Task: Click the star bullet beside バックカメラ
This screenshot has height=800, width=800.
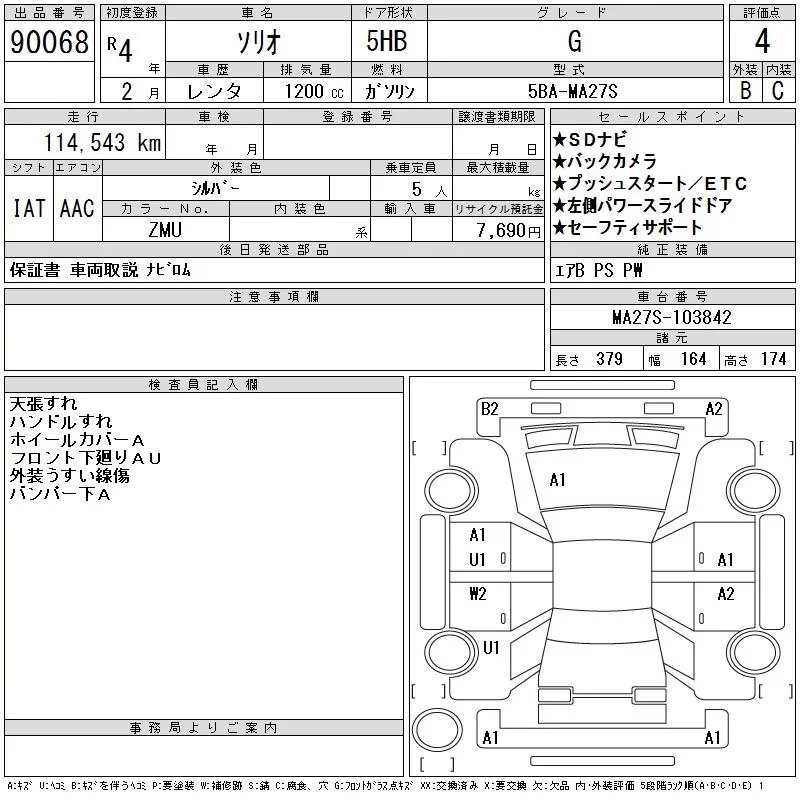Action: 560,162
